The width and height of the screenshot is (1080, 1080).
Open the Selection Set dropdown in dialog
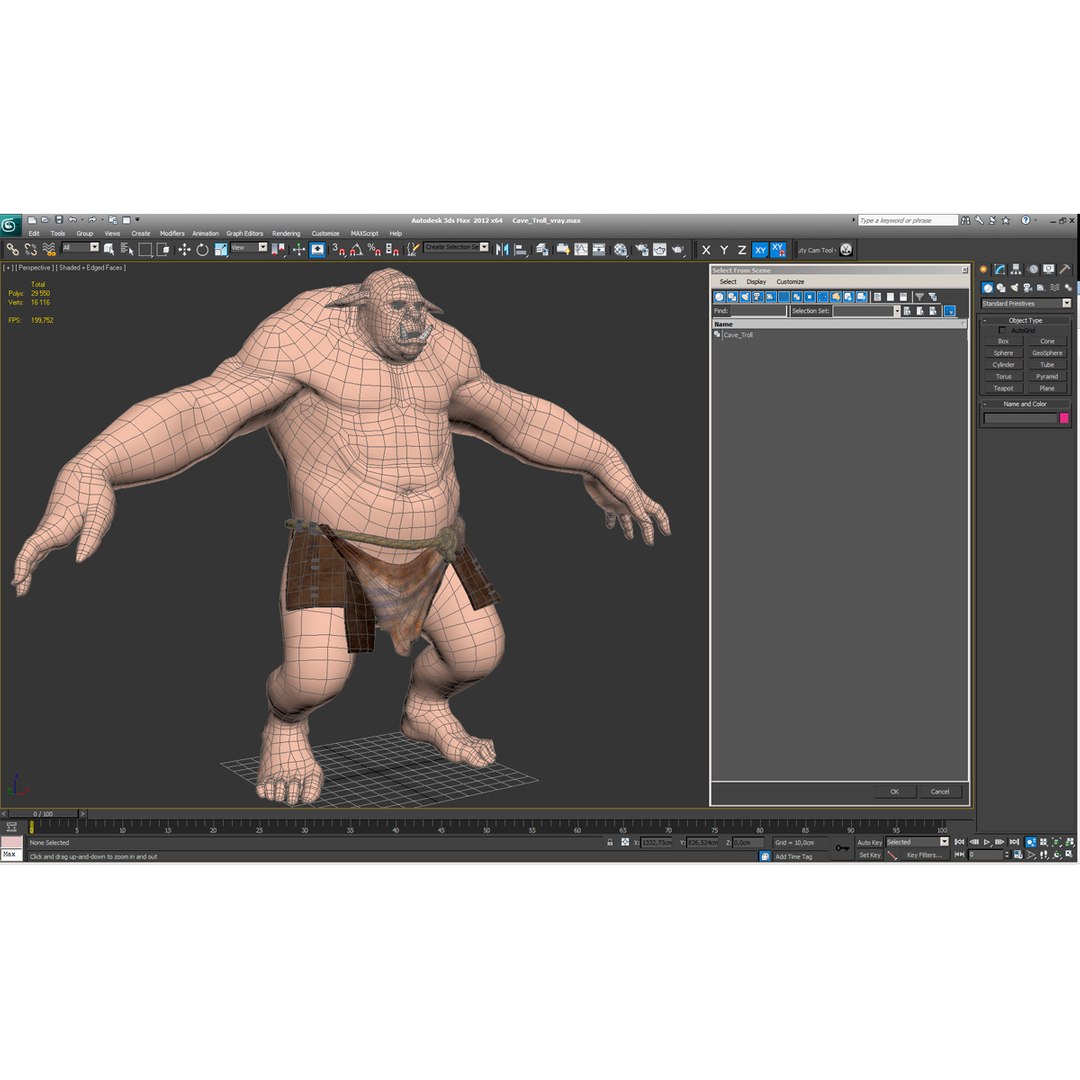click(866, 311)
